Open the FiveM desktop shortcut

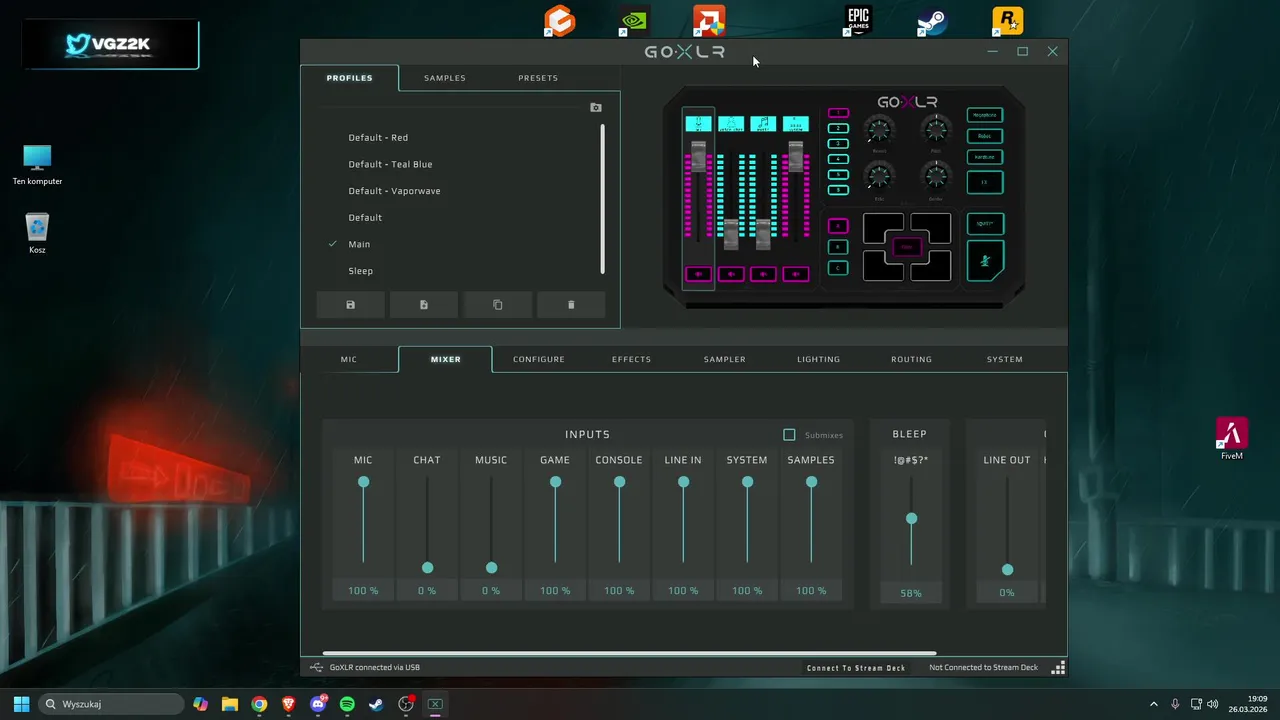pos(1232,438)
